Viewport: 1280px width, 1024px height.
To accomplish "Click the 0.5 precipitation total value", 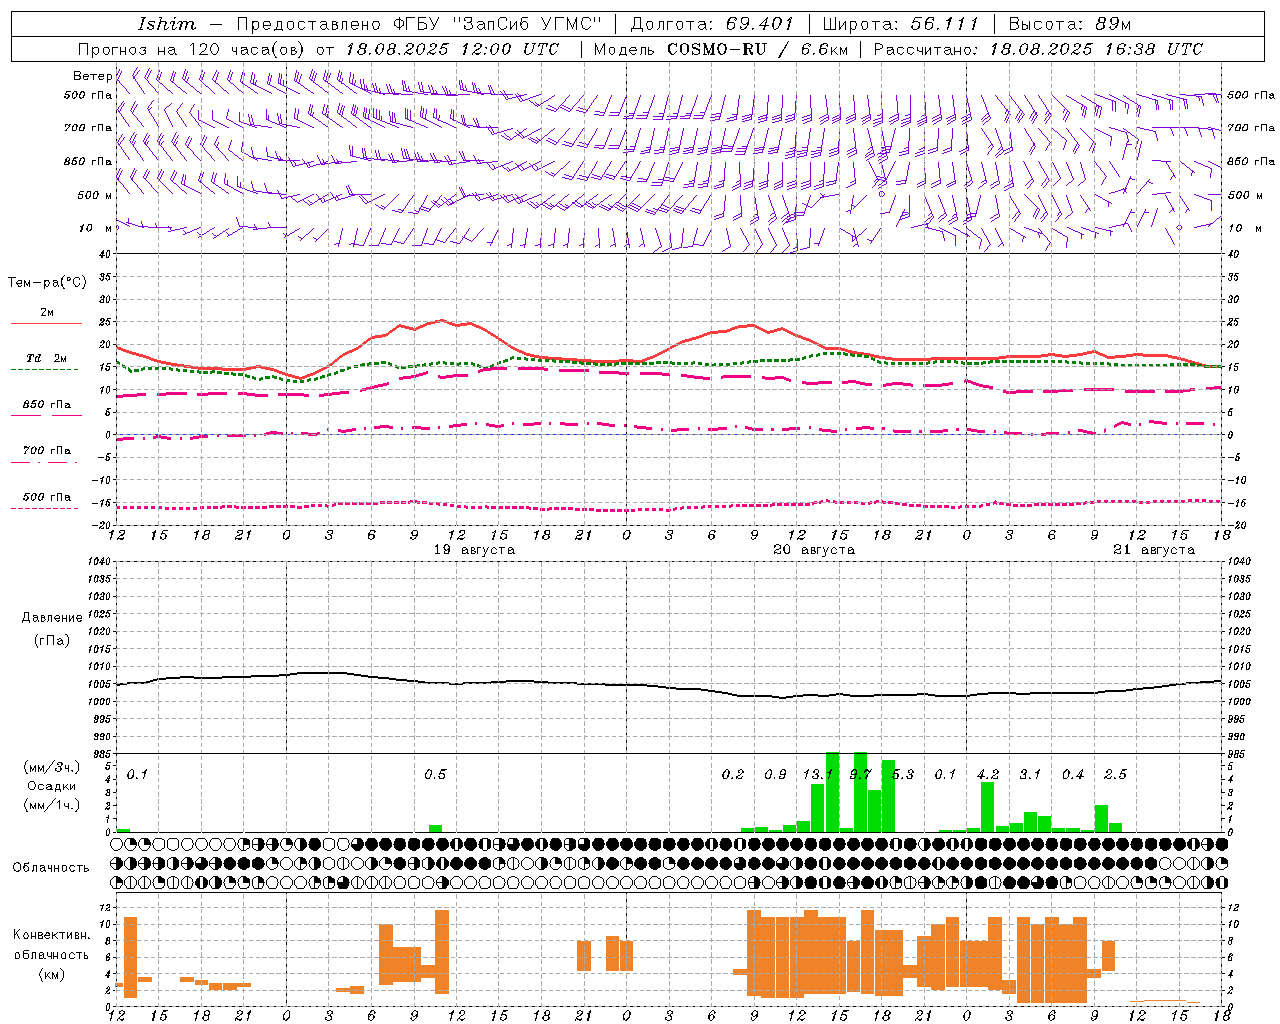I will [435, 775].
